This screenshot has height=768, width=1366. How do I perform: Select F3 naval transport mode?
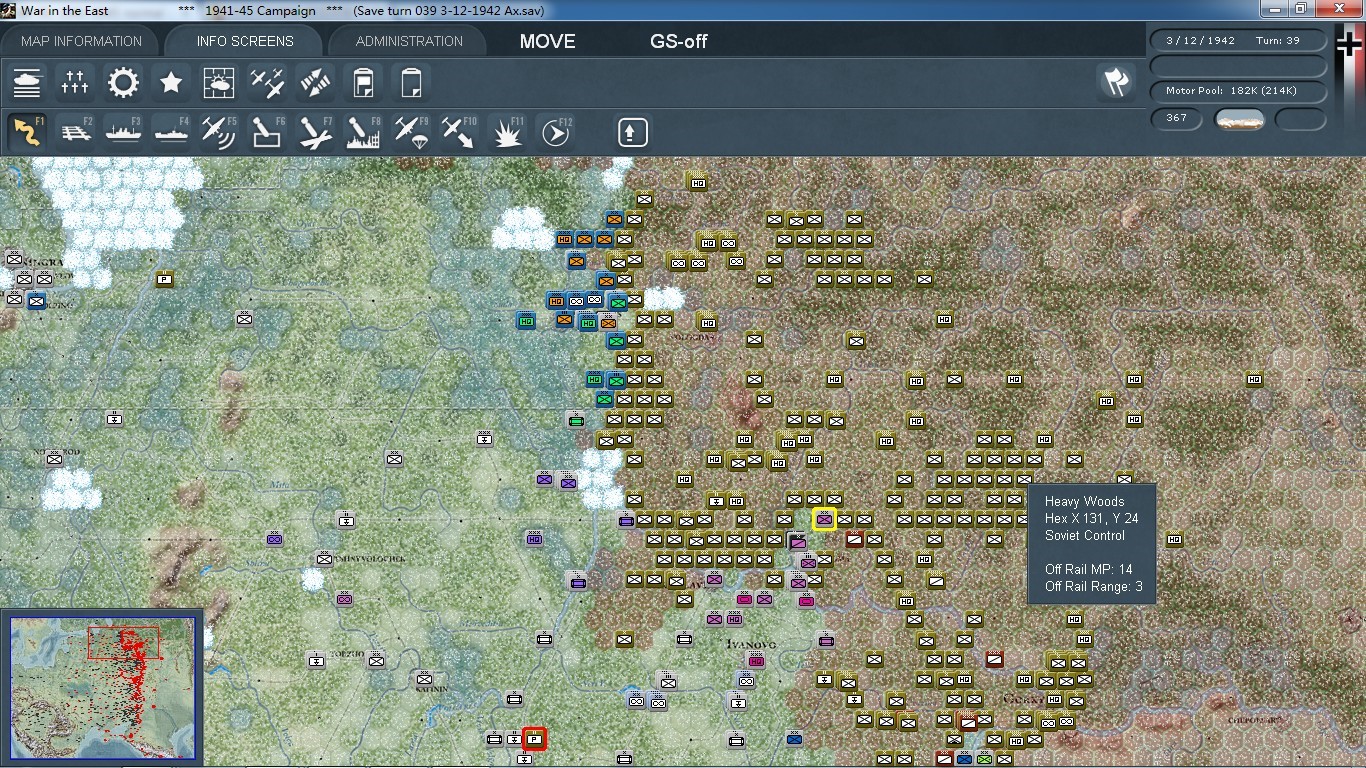tap(123, 132)
